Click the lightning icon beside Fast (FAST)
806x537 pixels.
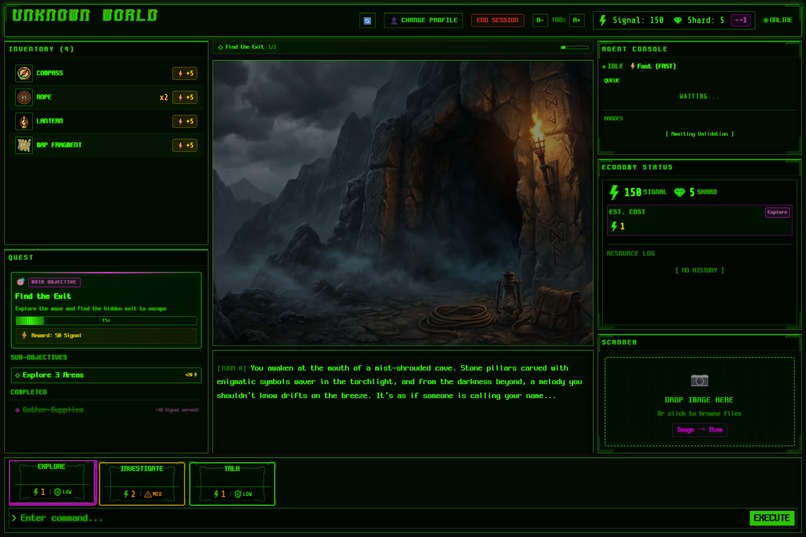(x=633, y=66)
